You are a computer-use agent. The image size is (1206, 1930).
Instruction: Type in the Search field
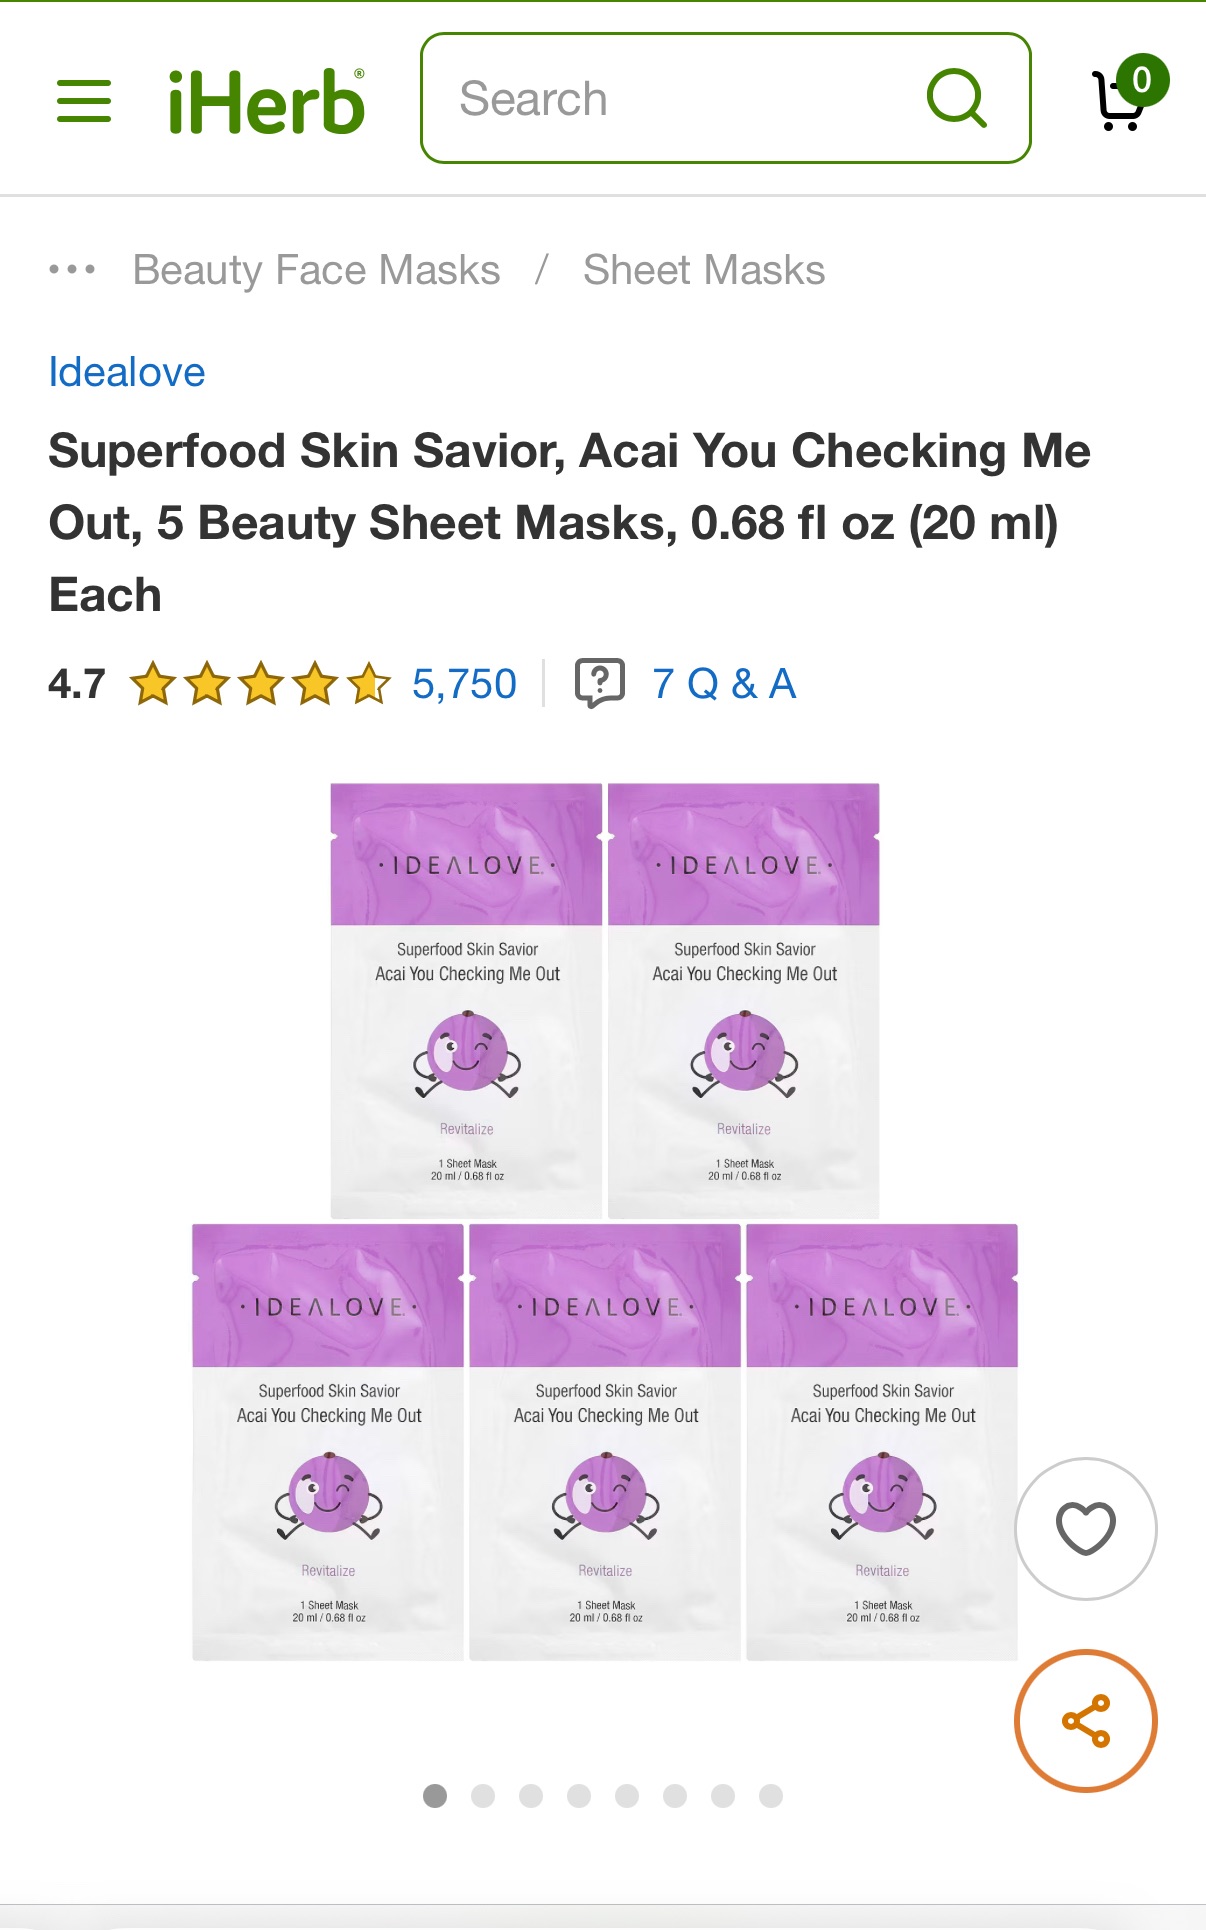click(680, 98)
